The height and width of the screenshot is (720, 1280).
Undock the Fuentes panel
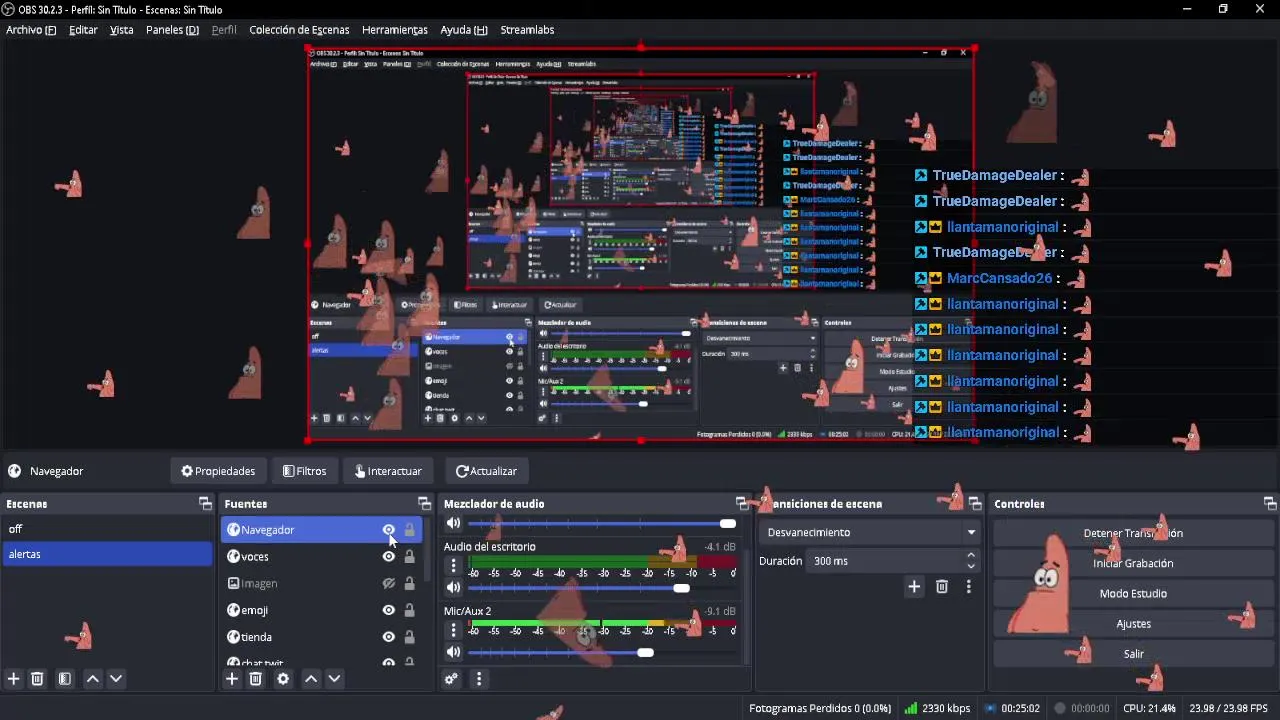424,503
